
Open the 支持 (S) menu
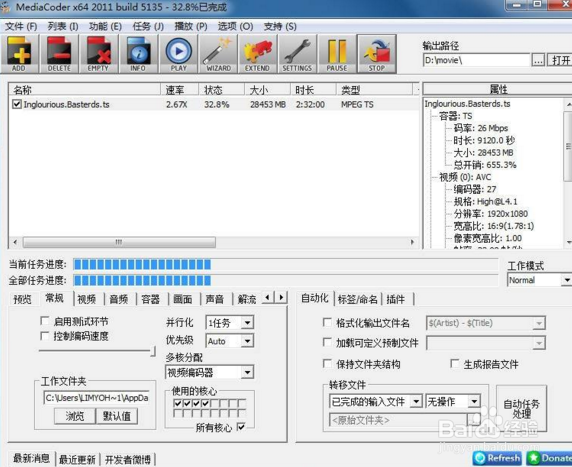click(280, 27)
